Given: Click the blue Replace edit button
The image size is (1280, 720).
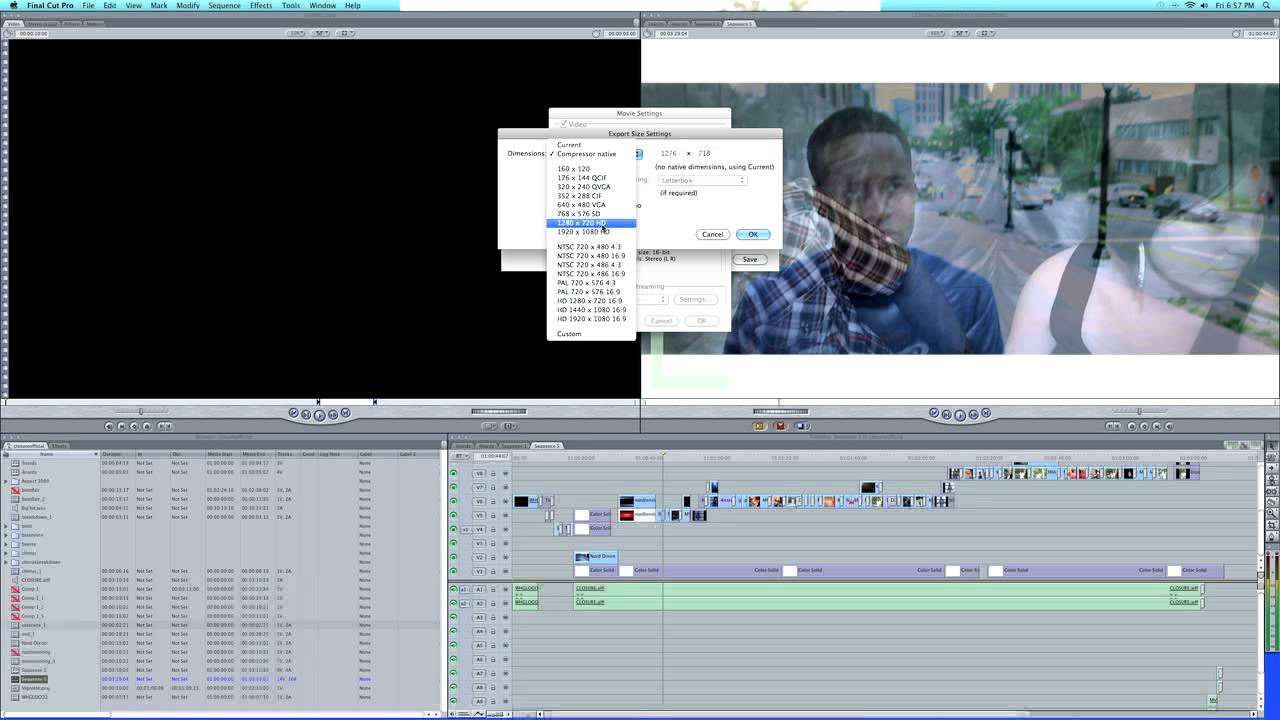Looking at the screenshot, I should [x=800, y=426].
